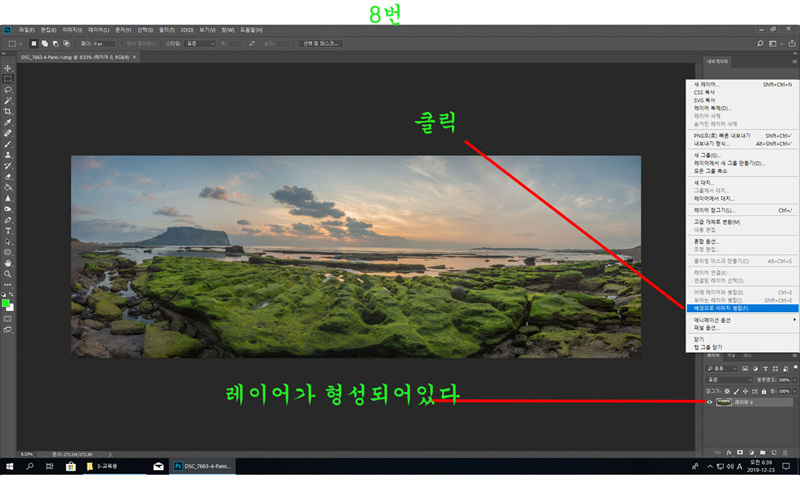Filter layers by type layer icon
Viewport: 800px width, 500px height.
(x=765, y=368)
